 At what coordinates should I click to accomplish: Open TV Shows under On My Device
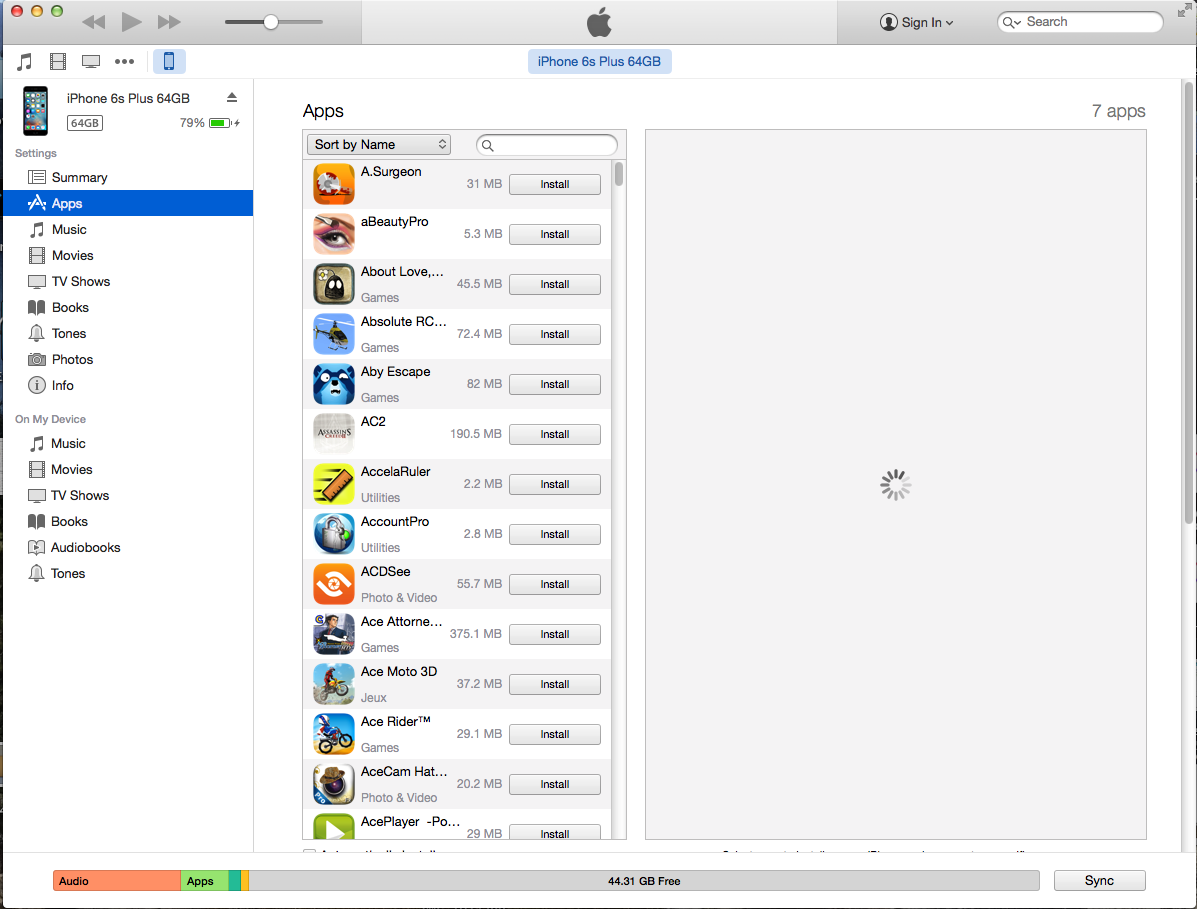pyautogui.click(x=128, y=495)
